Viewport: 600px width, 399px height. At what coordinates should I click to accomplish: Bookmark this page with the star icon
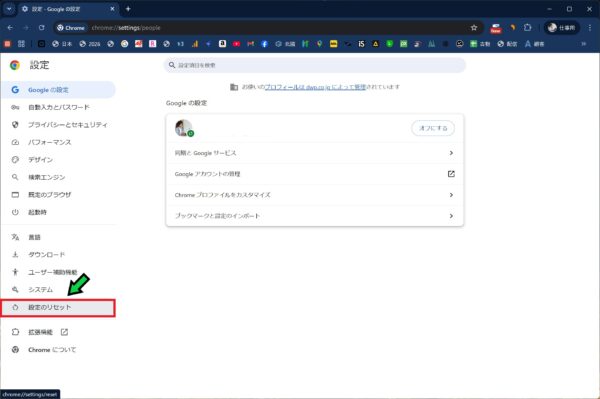click(x=474, y=28)
